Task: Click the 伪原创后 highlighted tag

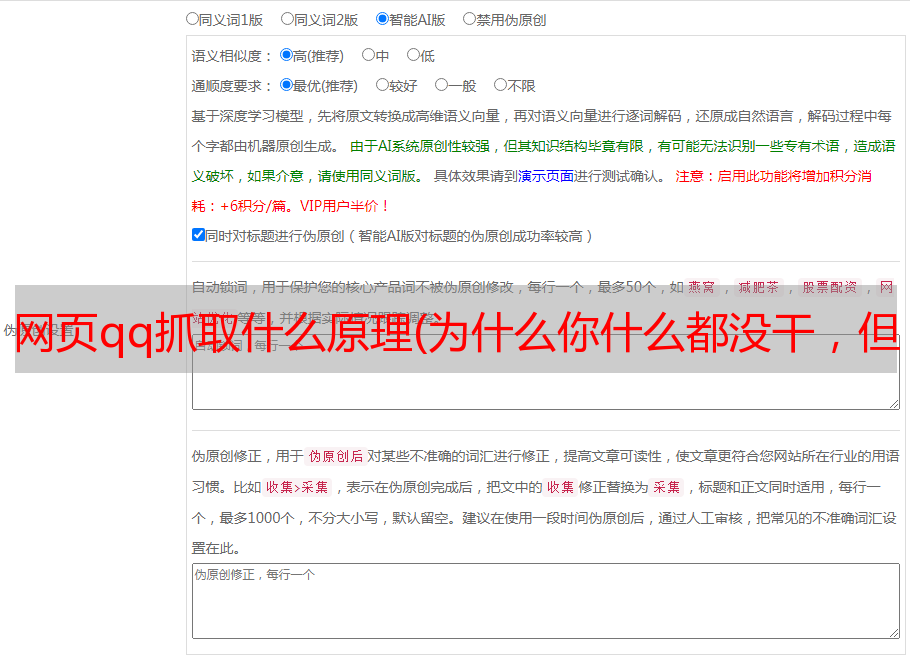Action: coord(336,456)
